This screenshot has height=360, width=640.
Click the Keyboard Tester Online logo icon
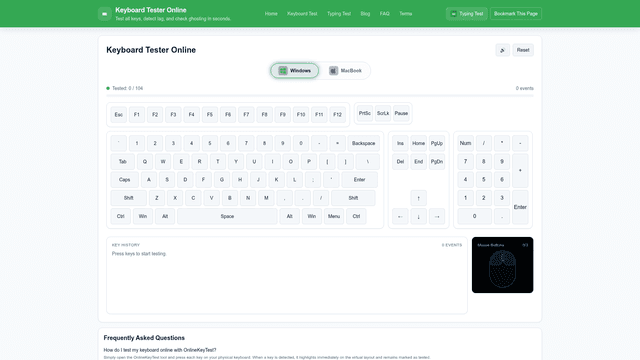point(104,14)
